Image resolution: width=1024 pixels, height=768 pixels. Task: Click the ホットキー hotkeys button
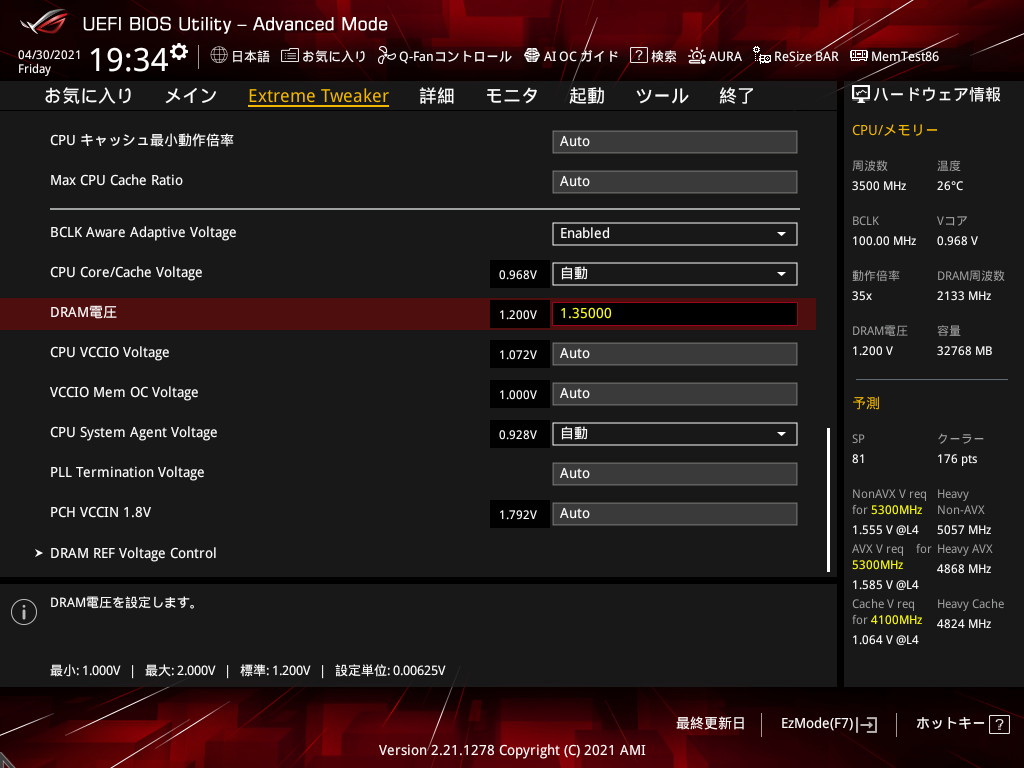[962, 723]
